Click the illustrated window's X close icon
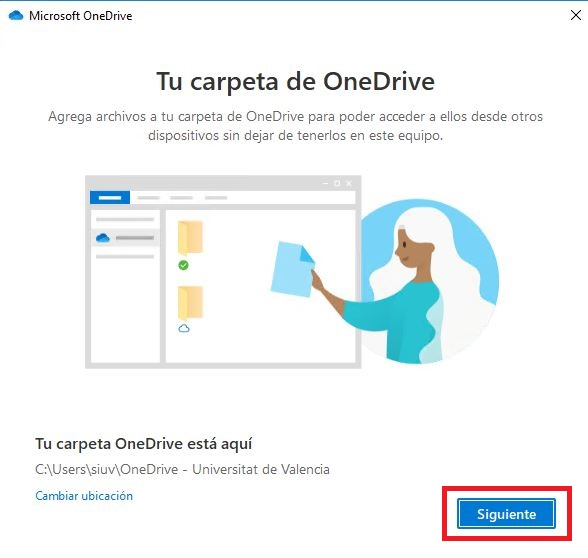The image size is (588, 558). coord(349,183)
